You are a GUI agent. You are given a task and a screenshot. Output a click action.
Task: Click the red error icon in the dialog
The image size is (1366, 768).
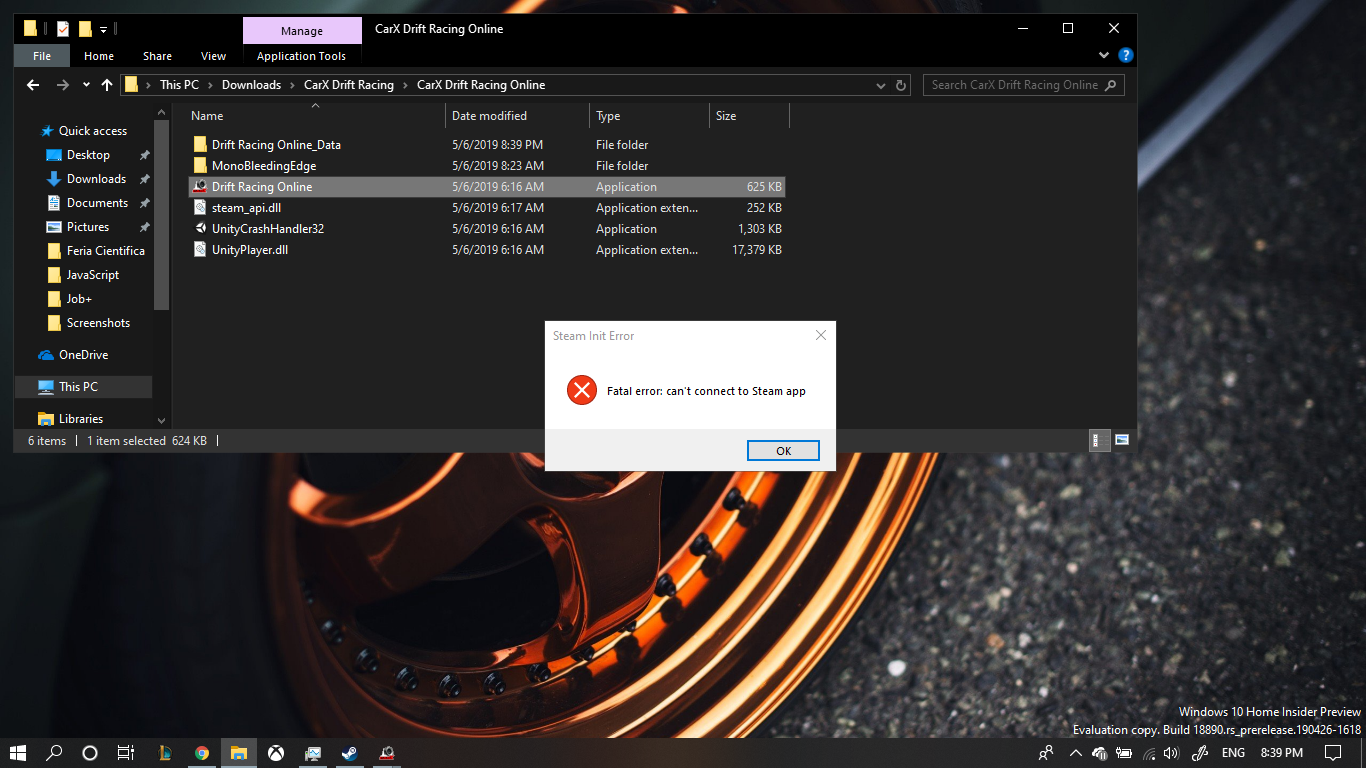tap(581, 390)
